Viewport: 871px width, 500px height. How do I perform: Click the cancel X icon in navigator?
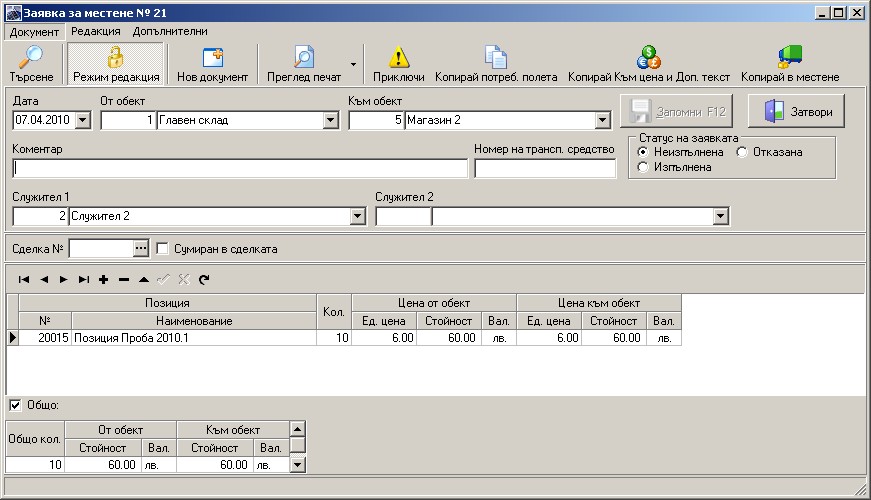[184, 279]
